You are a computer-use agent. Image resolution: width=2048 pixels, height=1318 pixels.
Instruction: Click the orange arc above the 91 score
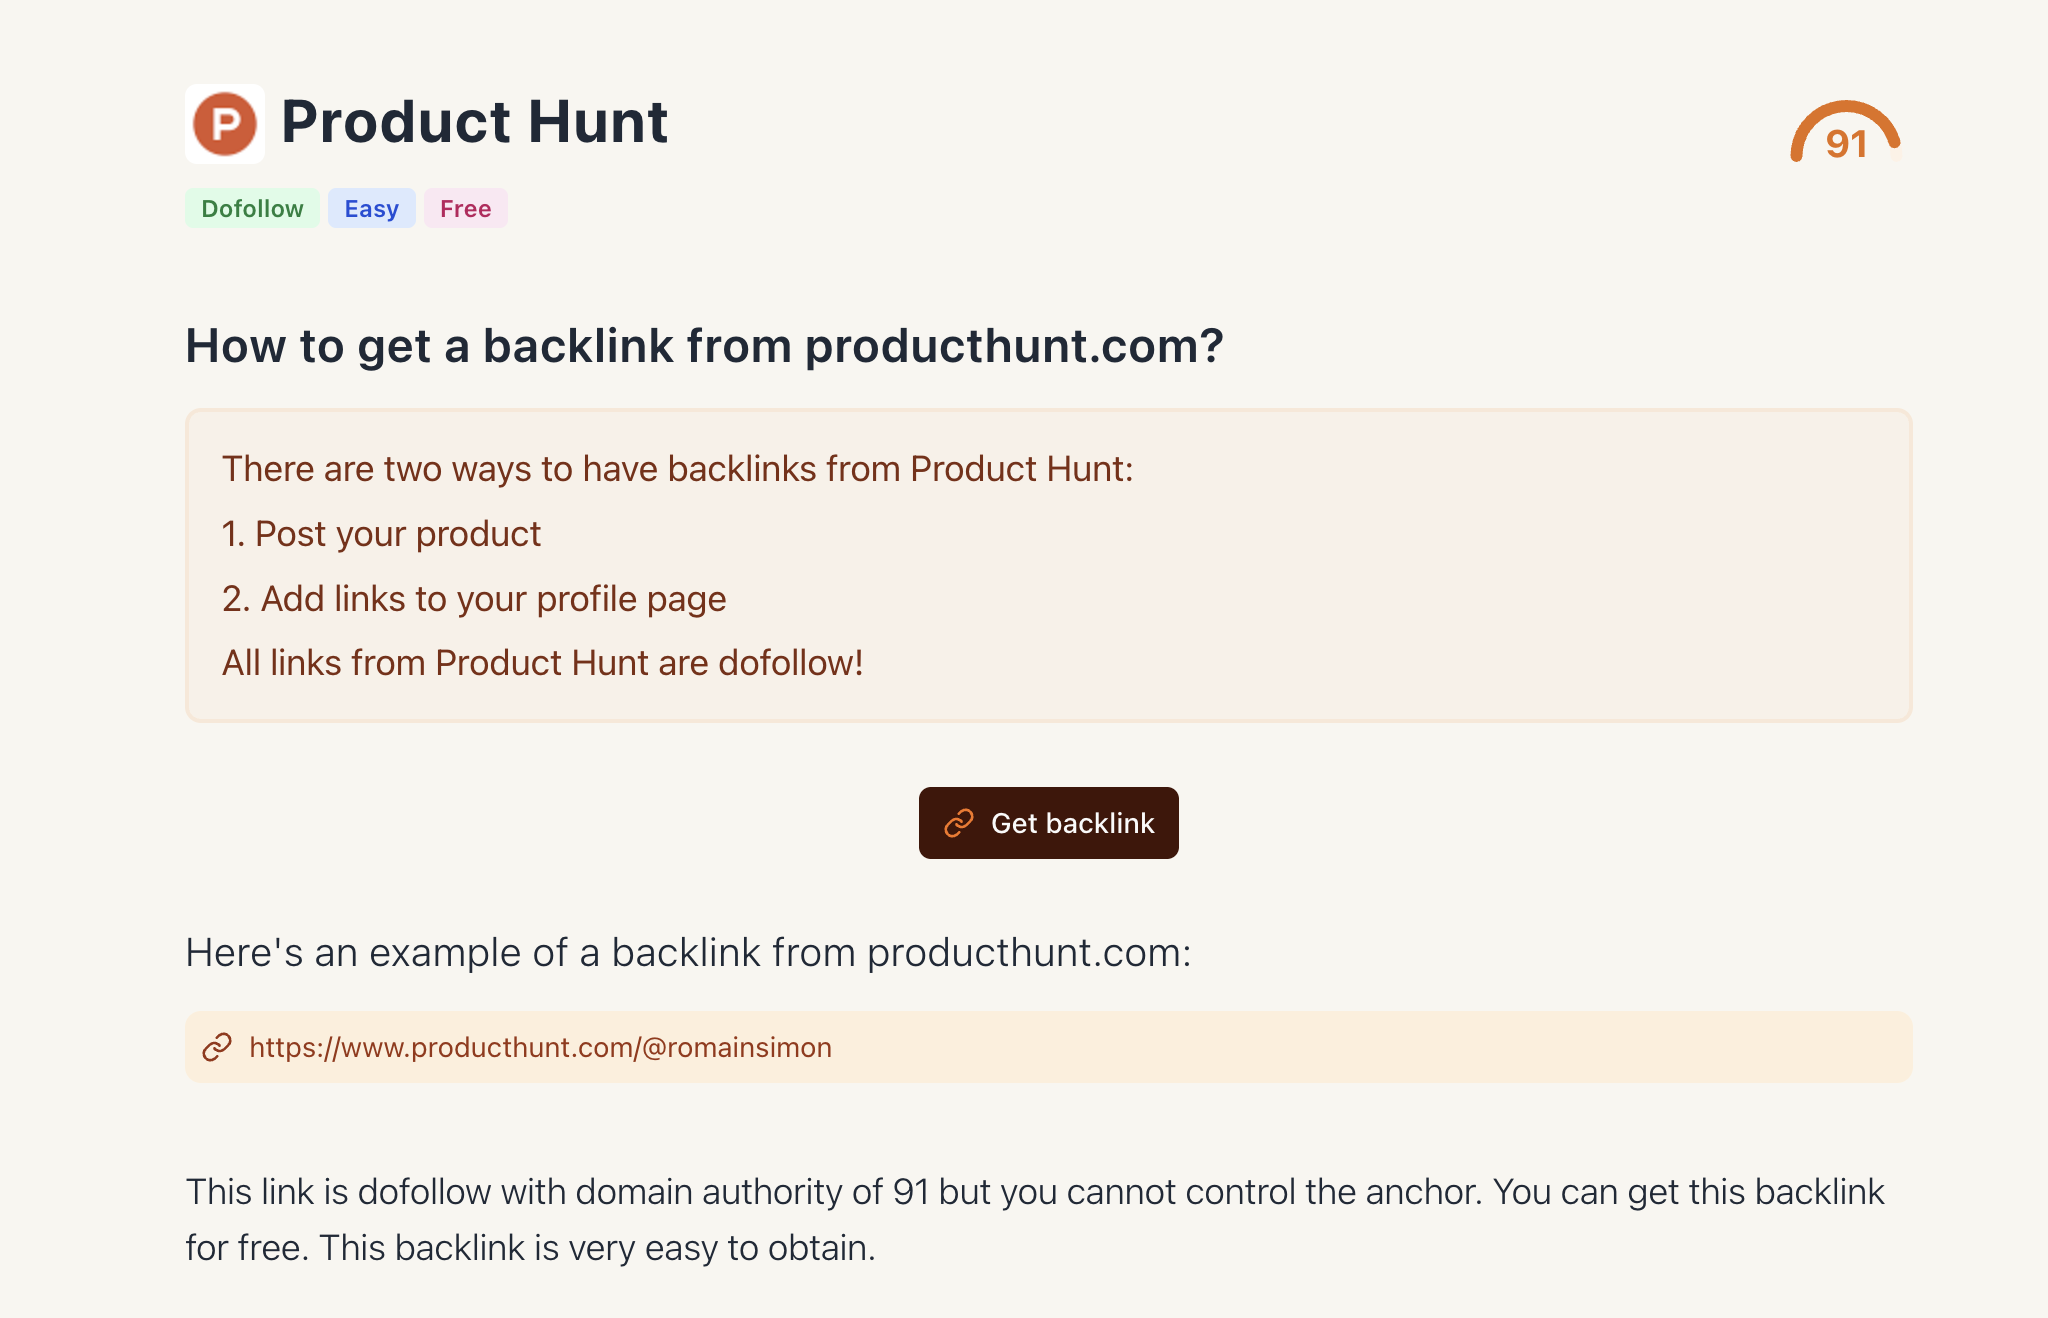(x=1843, y=110)
